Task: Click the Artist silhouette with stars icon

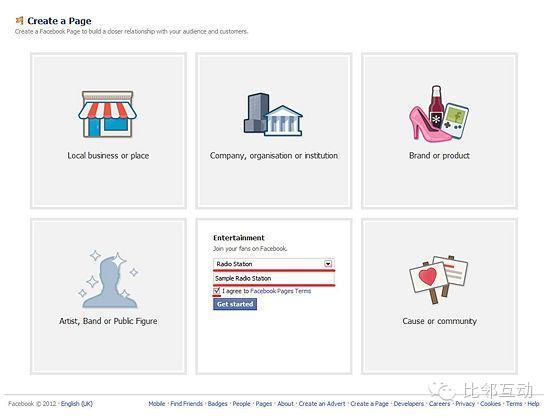Action: click(x=108, y=279)
